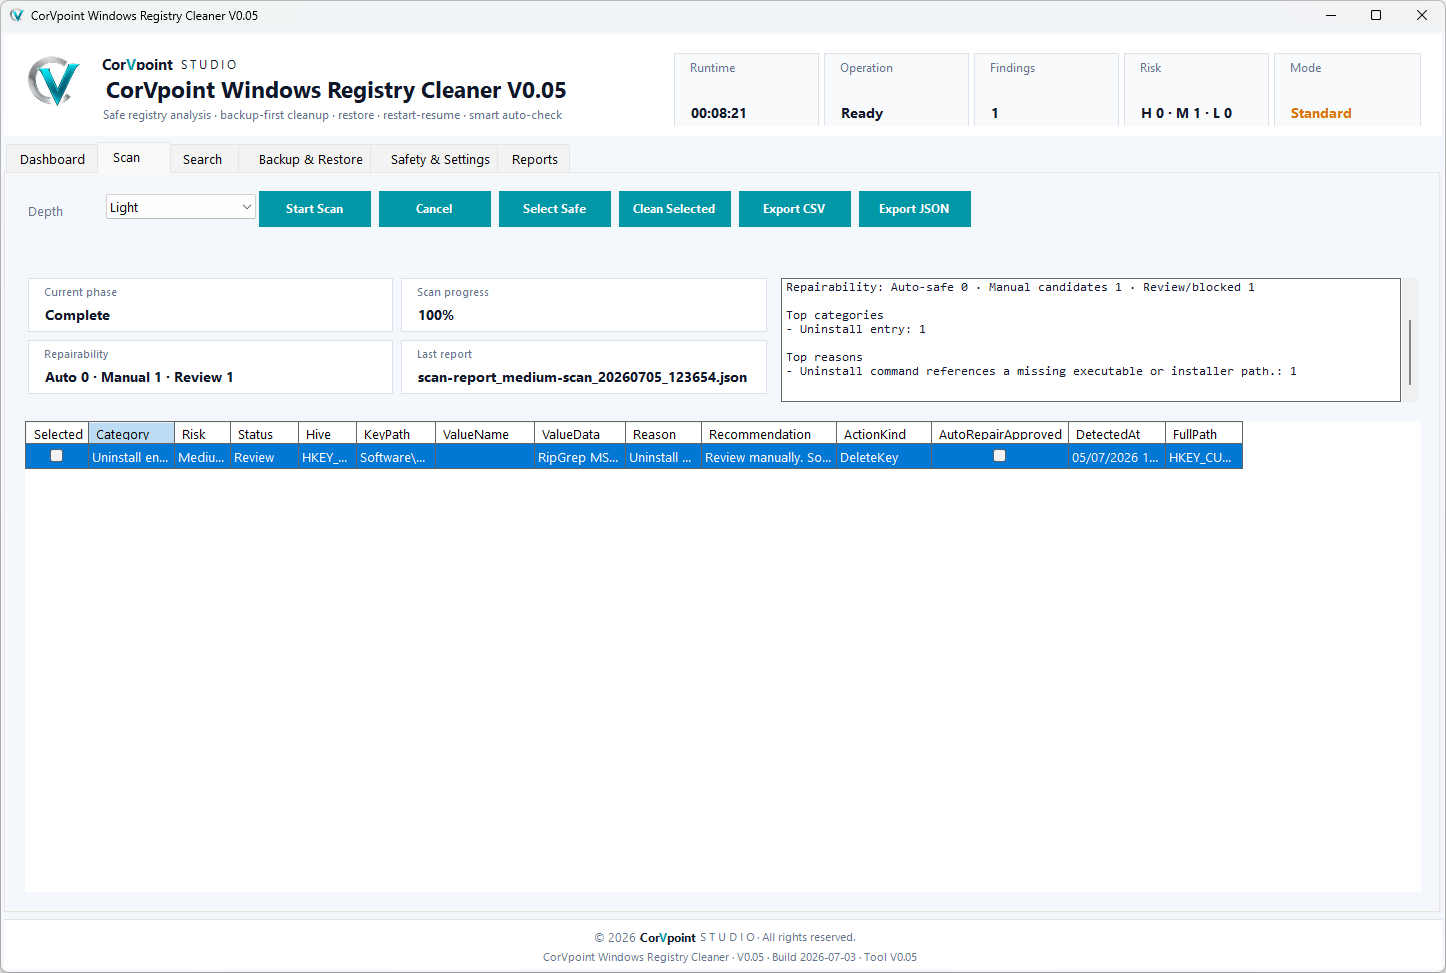
Task: Click the 'HKEY_CU...' full path cell
Action: [1204, 457]
